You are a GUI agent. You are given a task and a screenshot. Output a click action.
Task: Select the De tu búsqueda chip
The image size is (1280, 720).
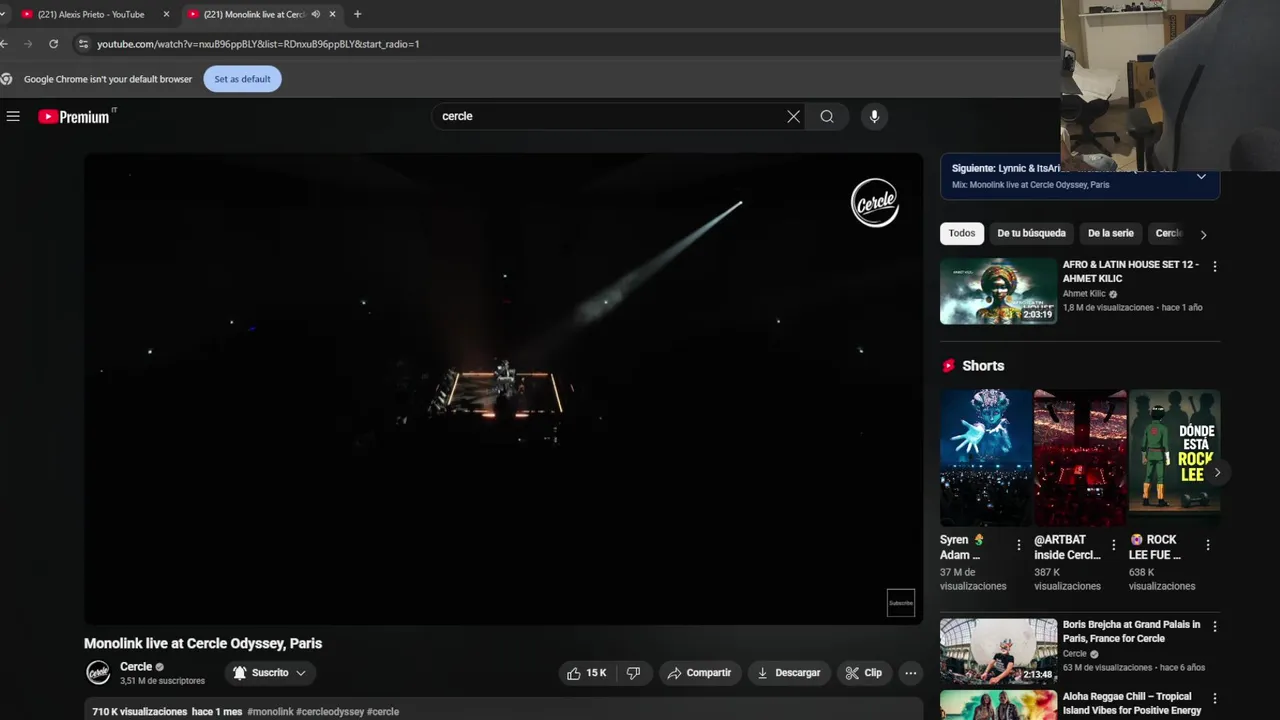coord(1031,233)
